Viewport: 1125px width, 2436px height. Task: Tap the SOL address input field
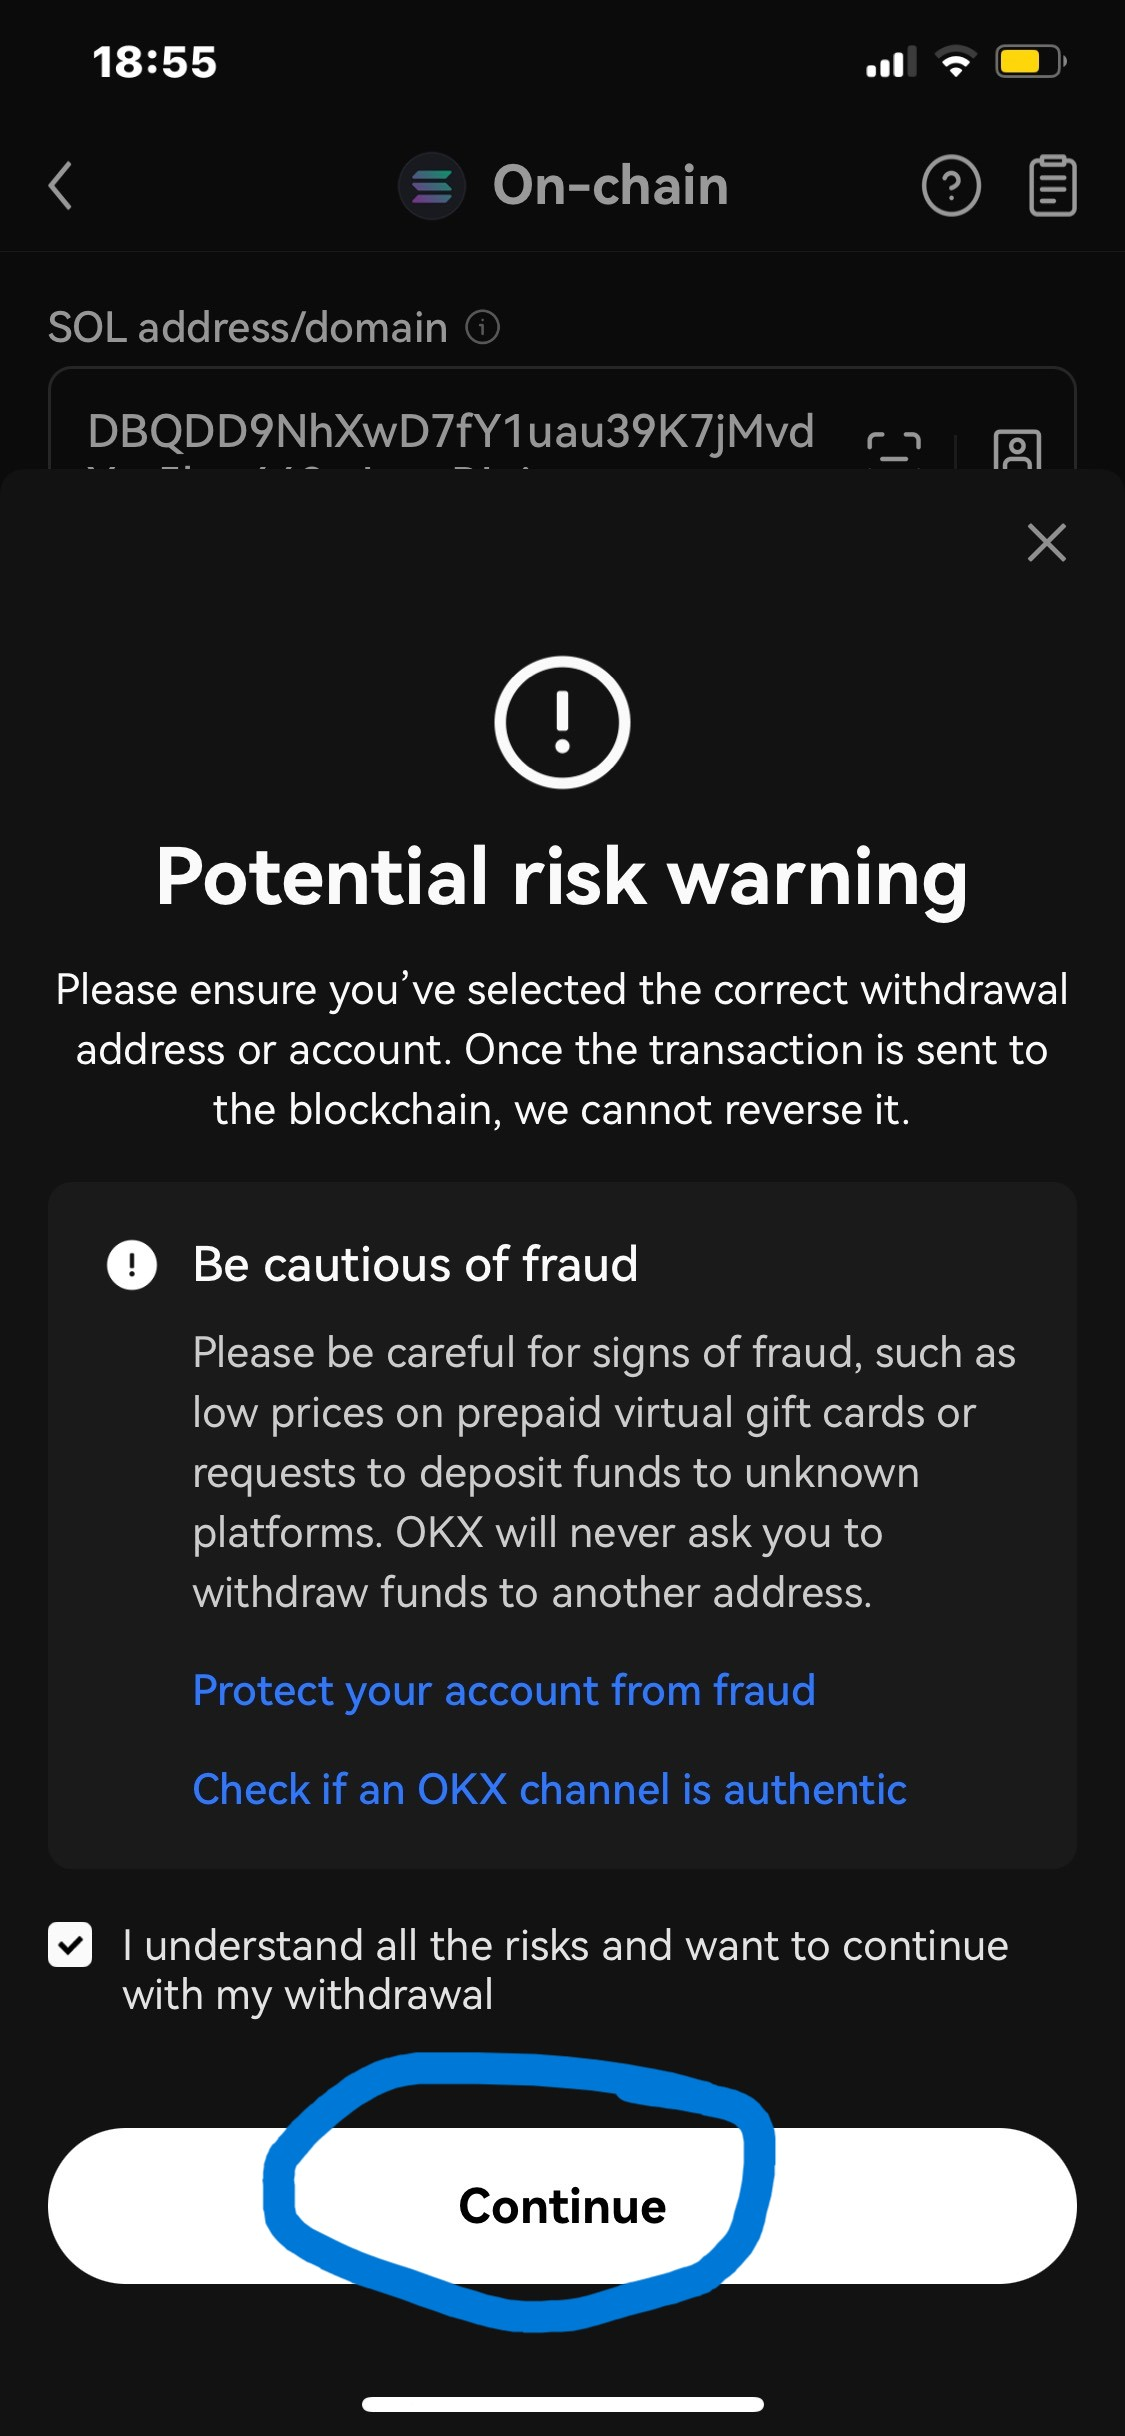(x=450, y=430)
